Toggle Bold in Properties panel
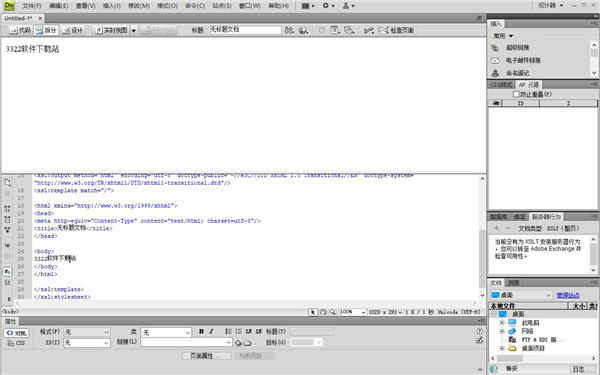600x375 pixels. coord(201,332)
